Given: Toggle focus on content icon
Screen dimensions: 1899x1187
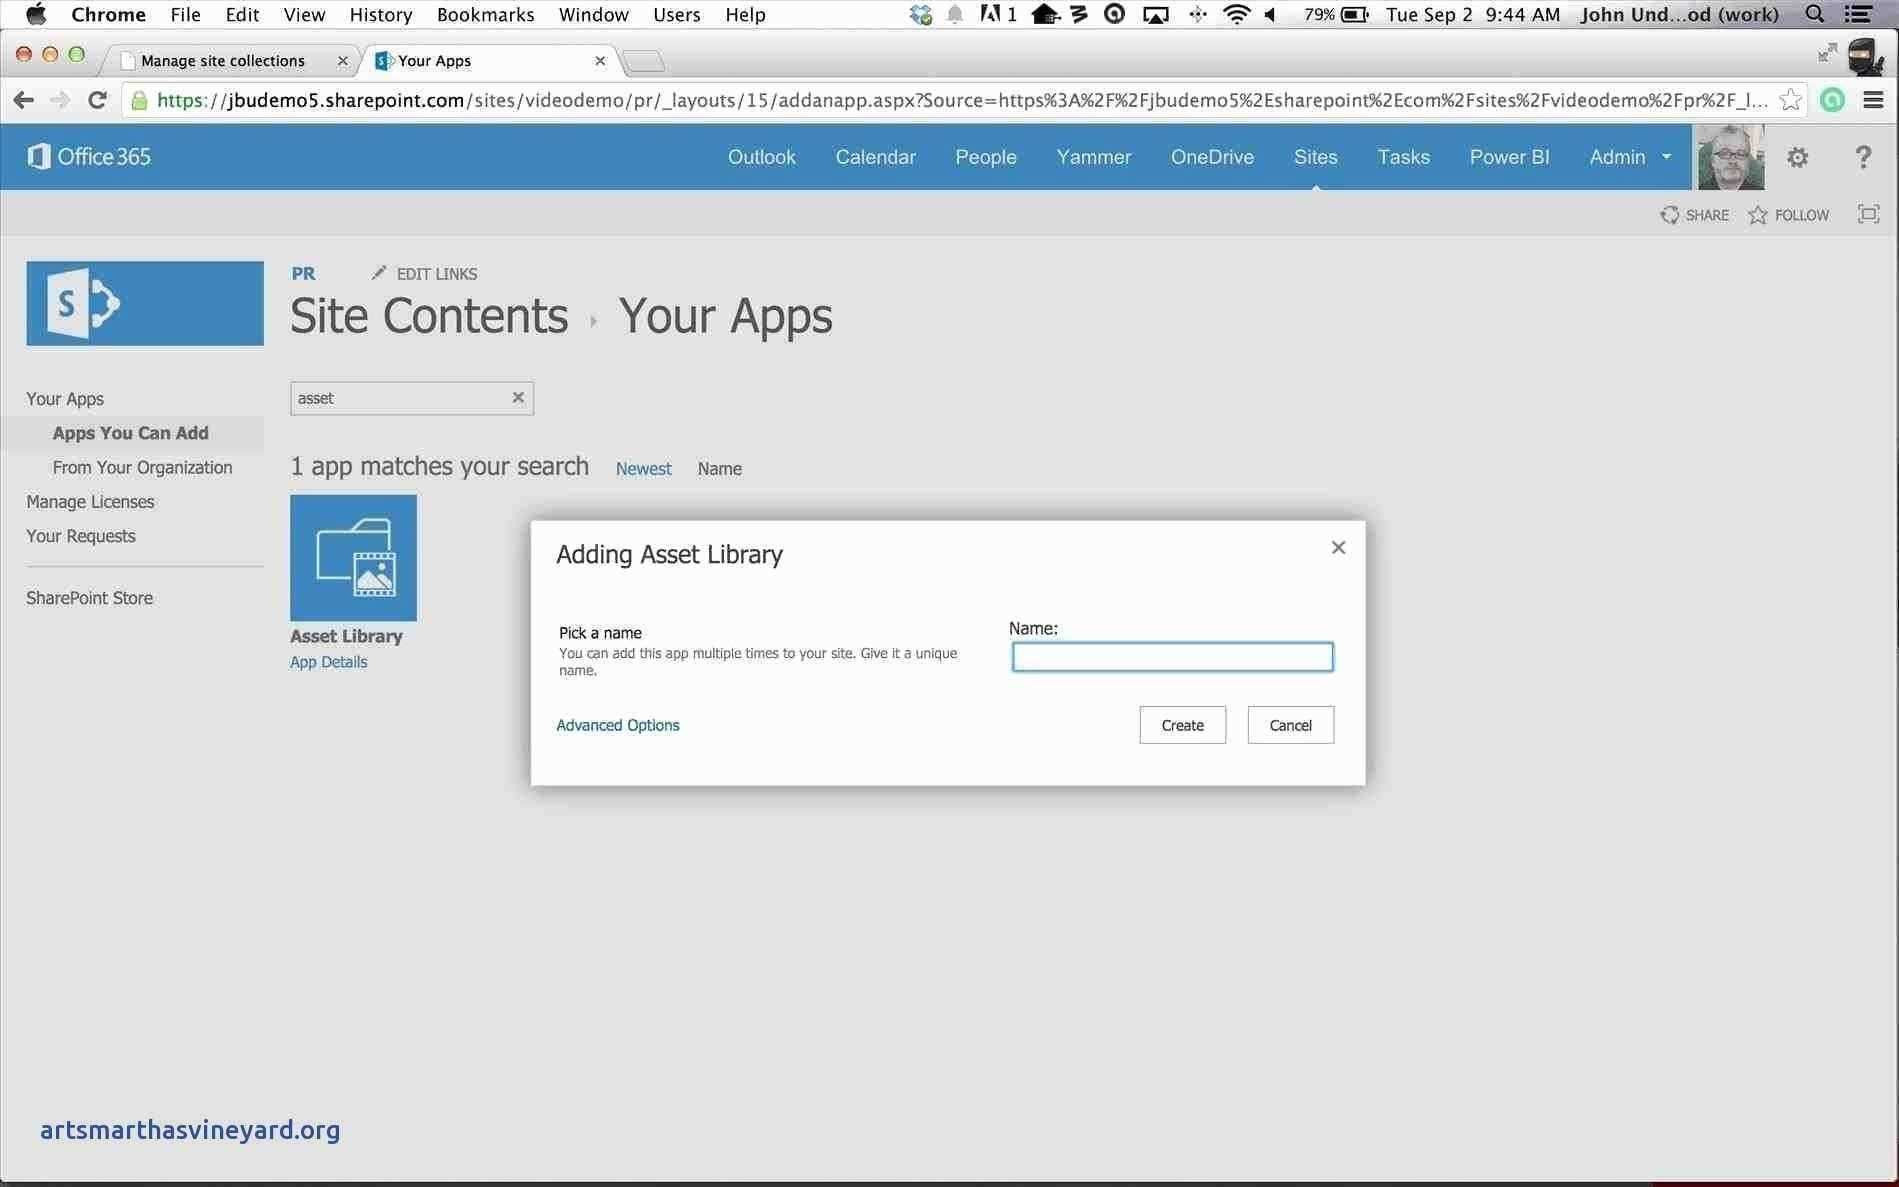Looking at the screenshot, I should 1868,214.
